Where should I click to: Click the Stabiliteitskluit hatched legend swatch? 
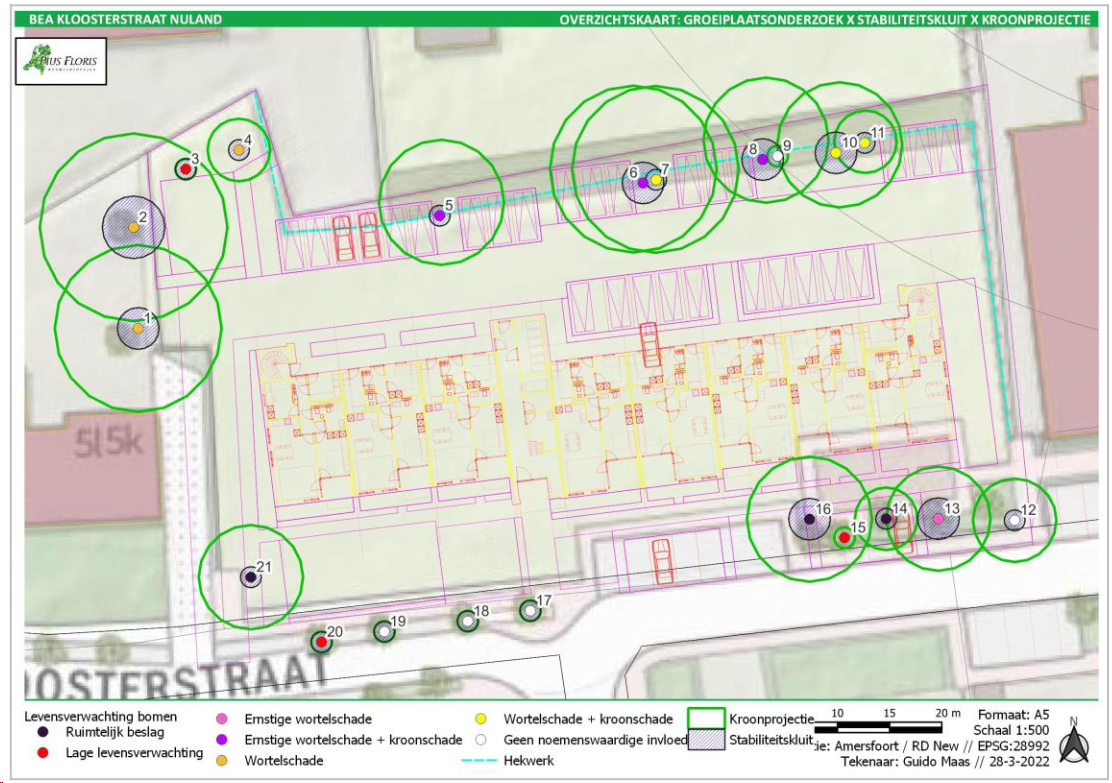[x=706, y=740]
